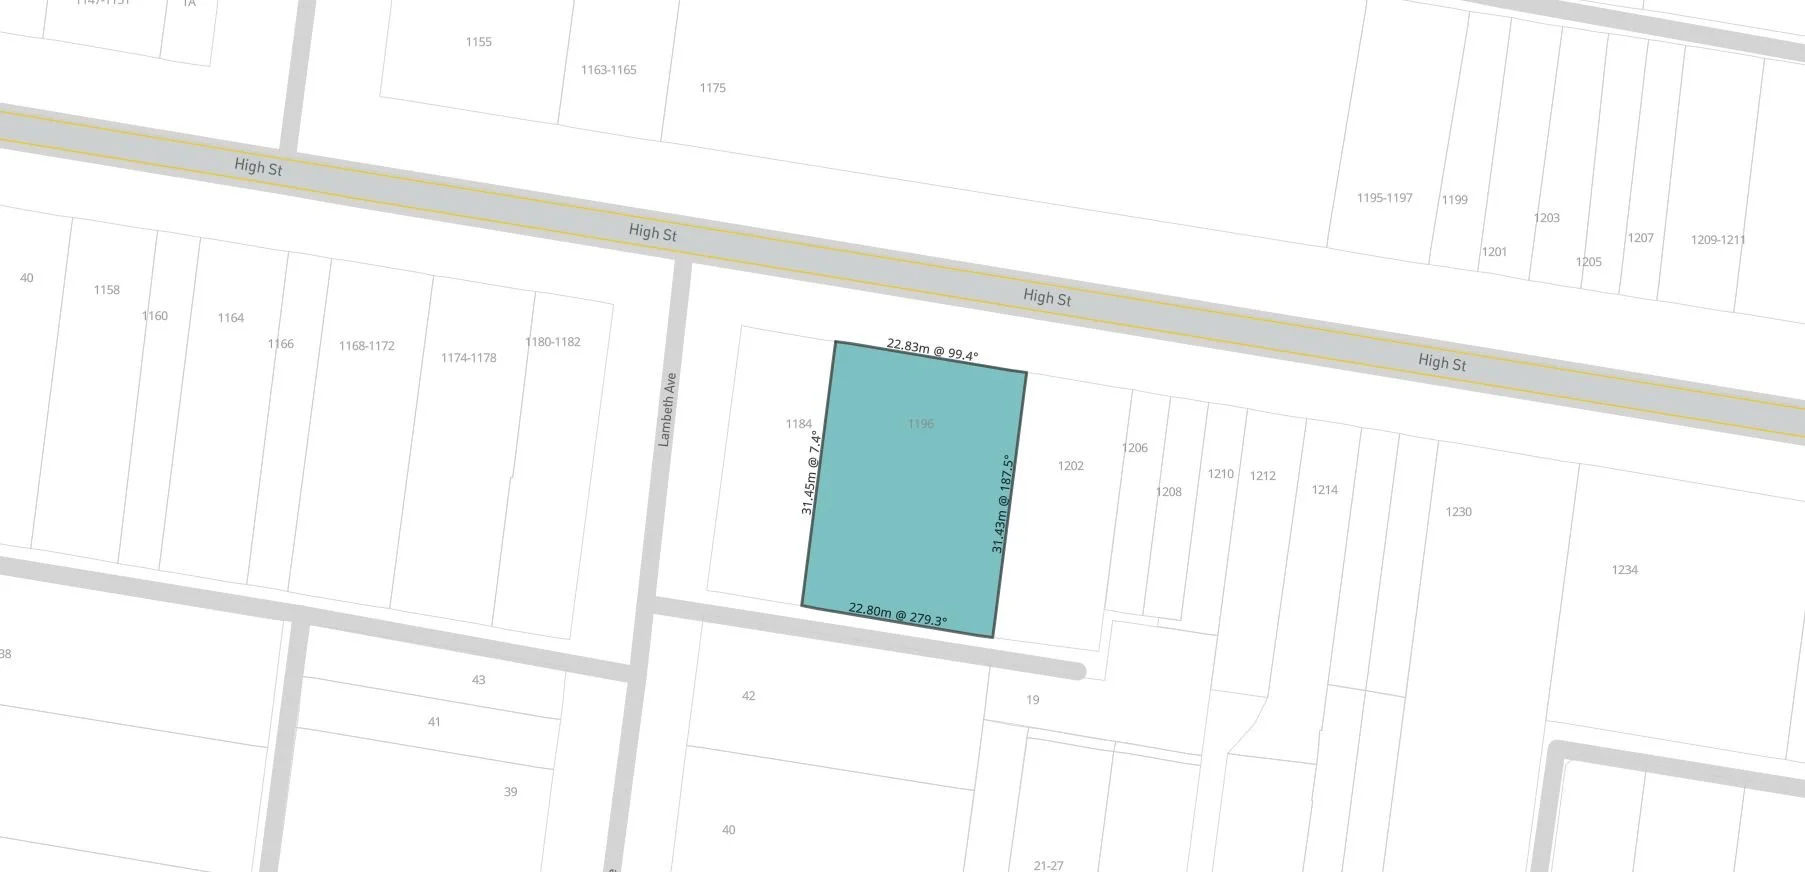Click the parcel label "1195-1197"
Screen dimensions: 1805x872
1385,198
